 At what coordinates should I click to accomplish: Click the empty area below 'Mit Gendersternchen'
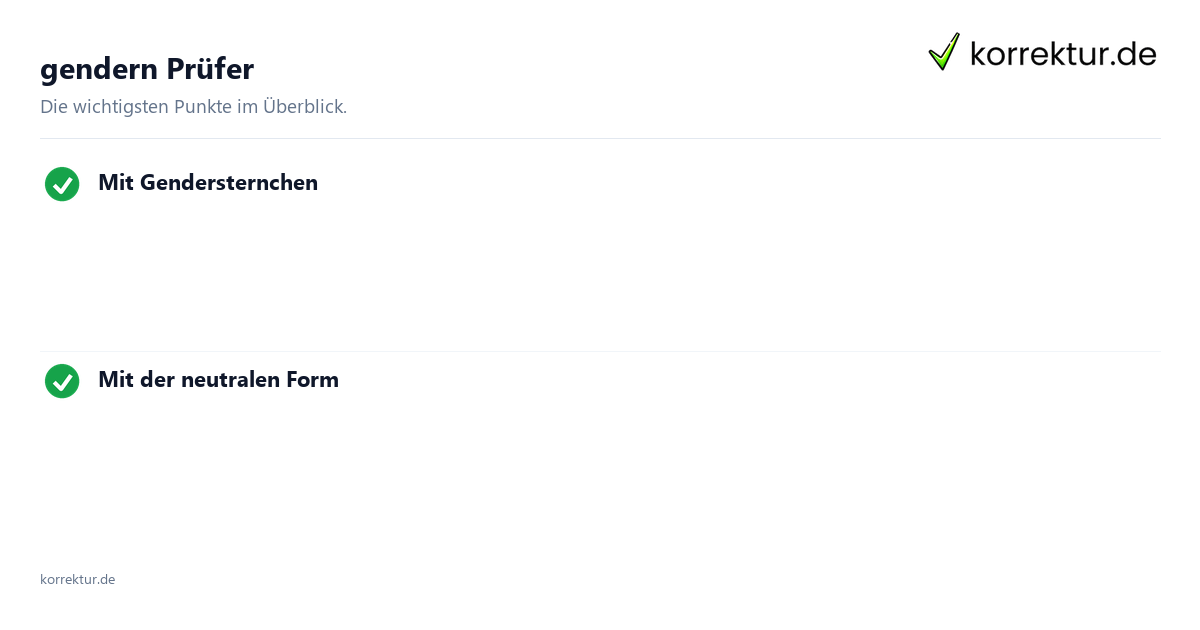pyautogui.click(x=600, y=272)
